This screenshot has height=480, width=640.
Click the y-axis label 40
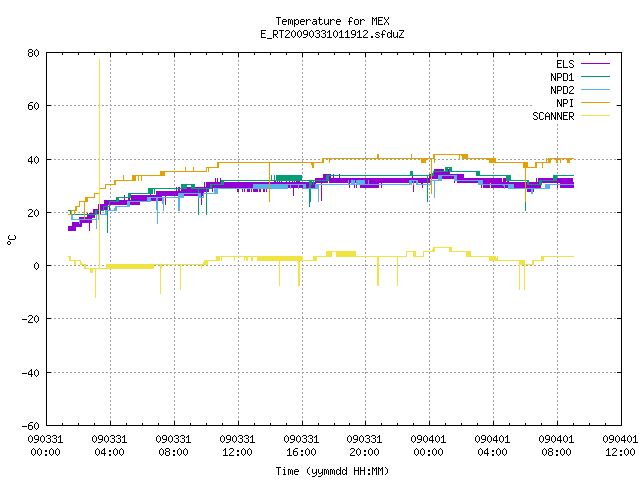click(x=34, y=160)
